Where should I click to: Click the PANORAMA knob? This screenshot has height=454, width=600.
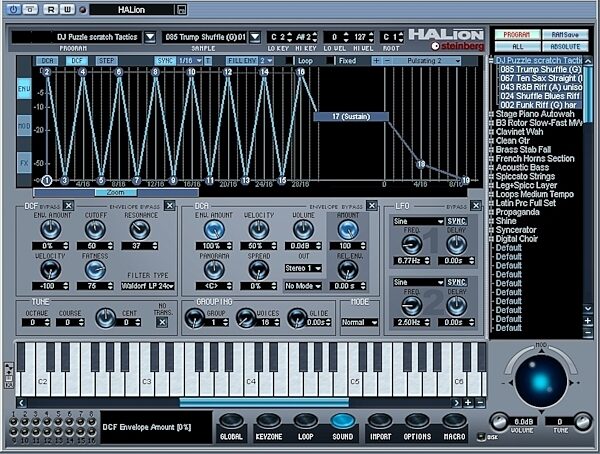pyautogui.click(x=214, y=270)
